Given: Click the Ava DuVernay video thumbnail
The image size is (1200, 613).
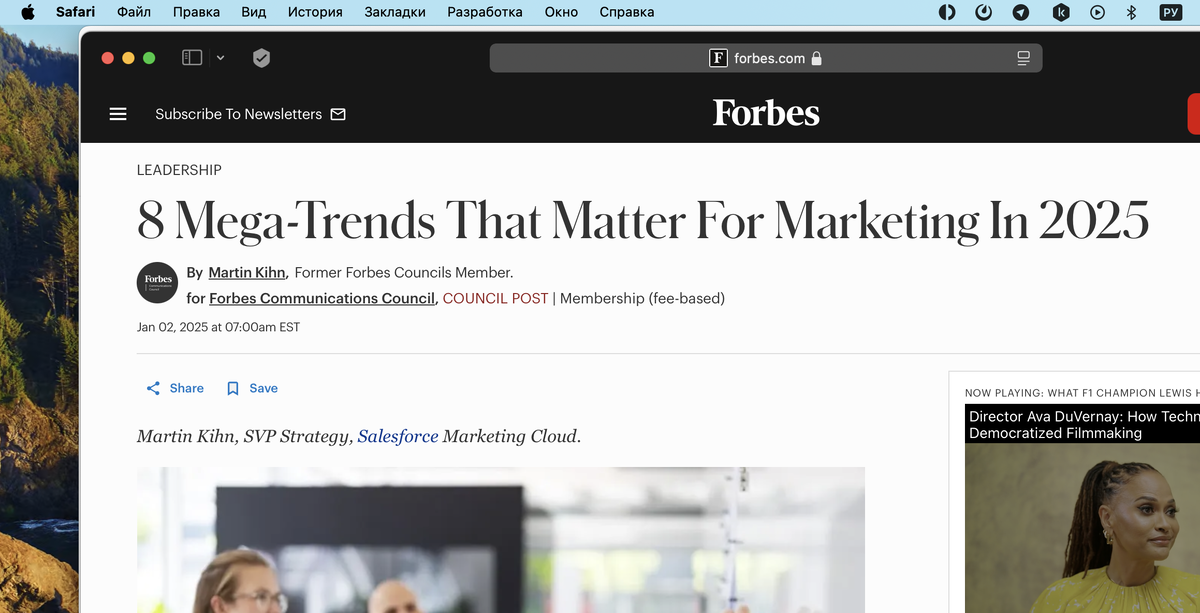Looking at the screenshot, I should (x=1082, y=528).
